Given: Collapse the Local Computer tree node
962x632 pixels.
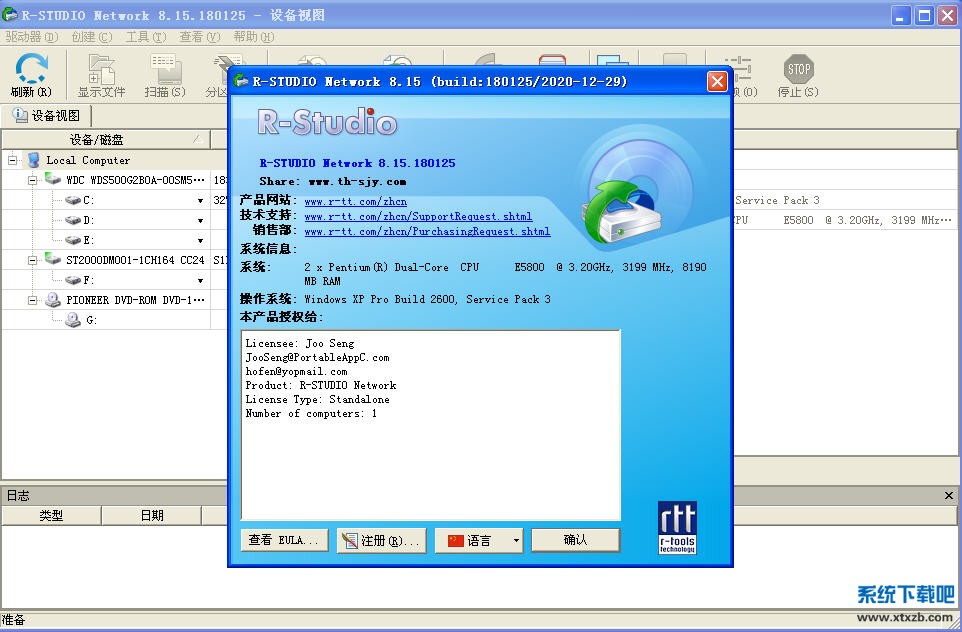Looking at the screenshot, I should [13, 160].
